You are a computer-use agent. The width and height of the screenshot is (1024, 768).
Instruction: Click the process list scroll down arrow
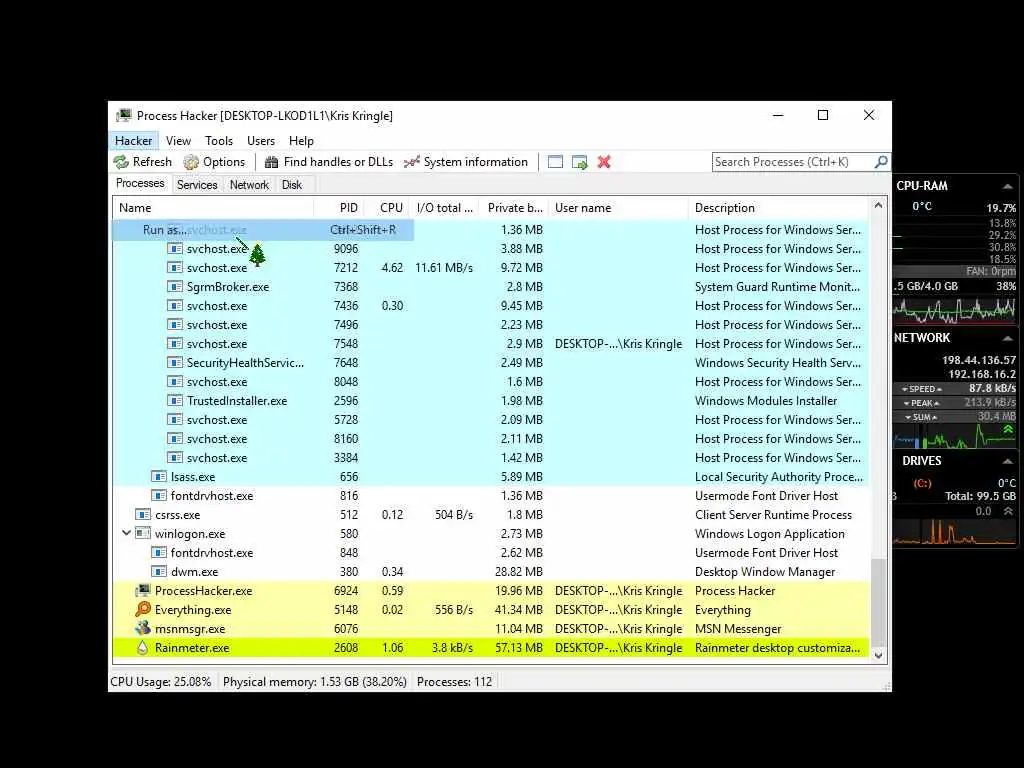click(x=878, y=656)
